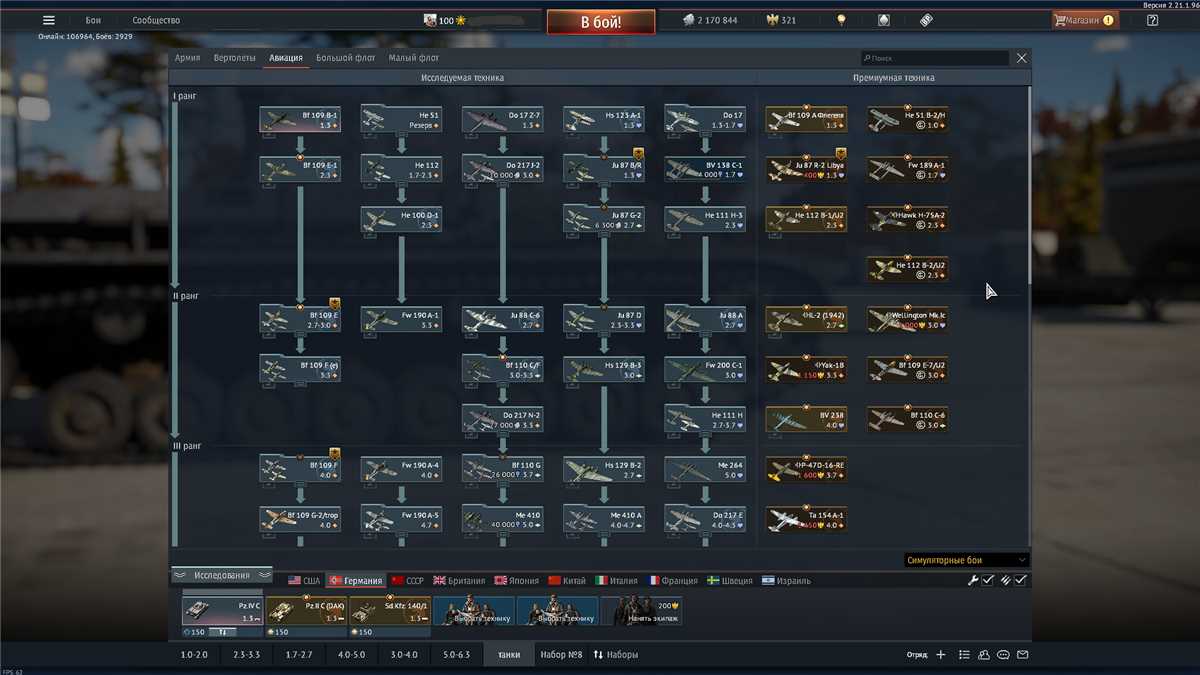The image size is (1200, 675).
Task: Open the hamburger main menu
Action: coord(48,20)
